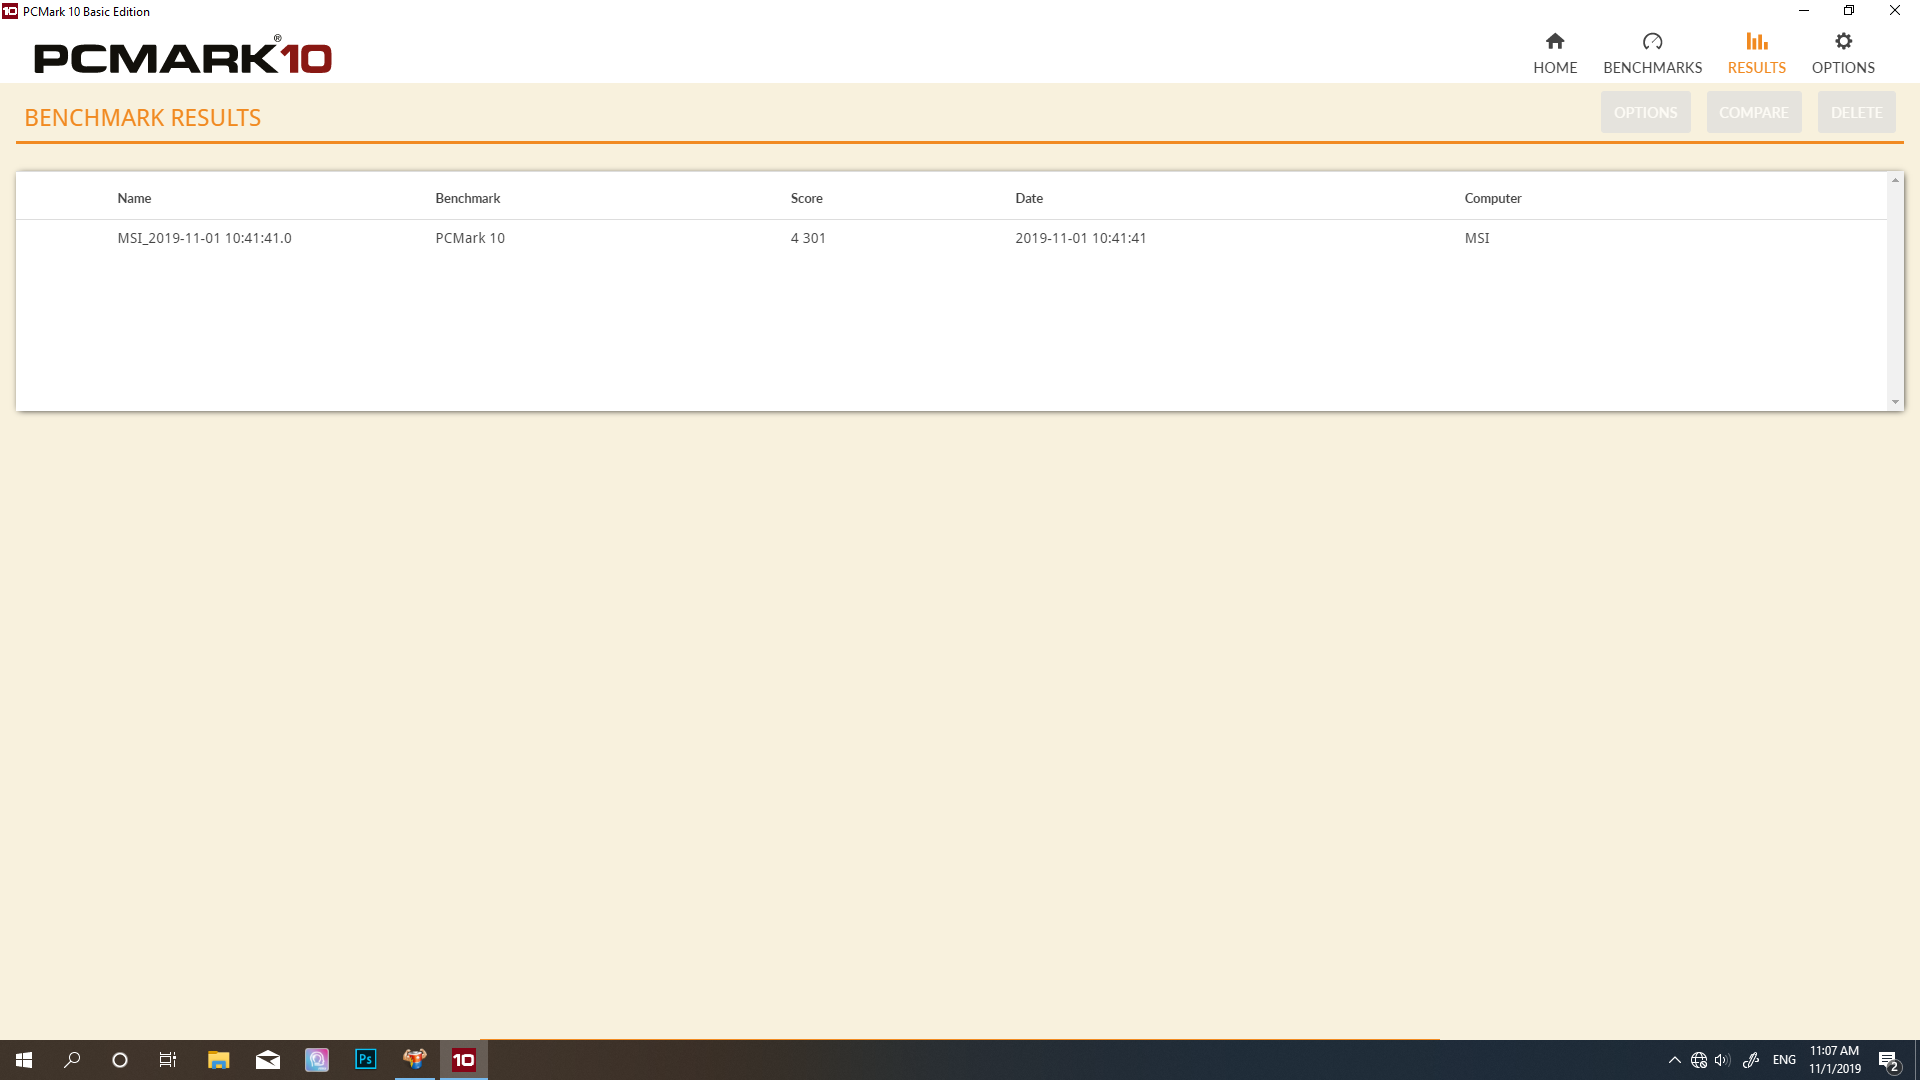Open network settings from the tray

[x=1698, y=1060]
